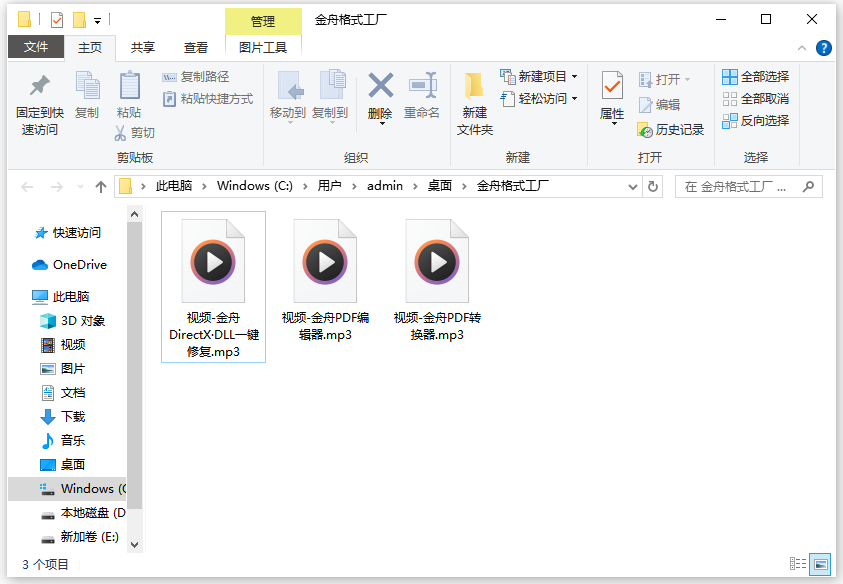Select This PC (此电脑) in sidebar
Viewport: 843px width, 584px height.
coord(60,296)
